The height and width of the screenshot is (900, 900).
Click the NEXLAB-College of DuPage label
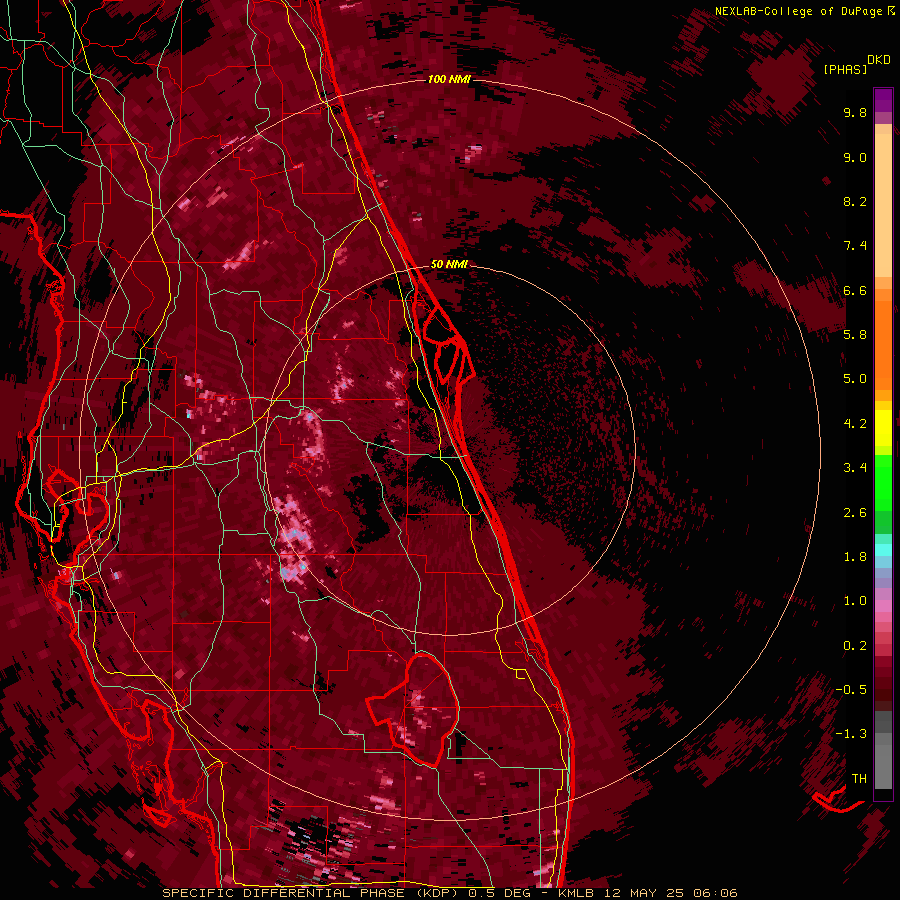799,11
